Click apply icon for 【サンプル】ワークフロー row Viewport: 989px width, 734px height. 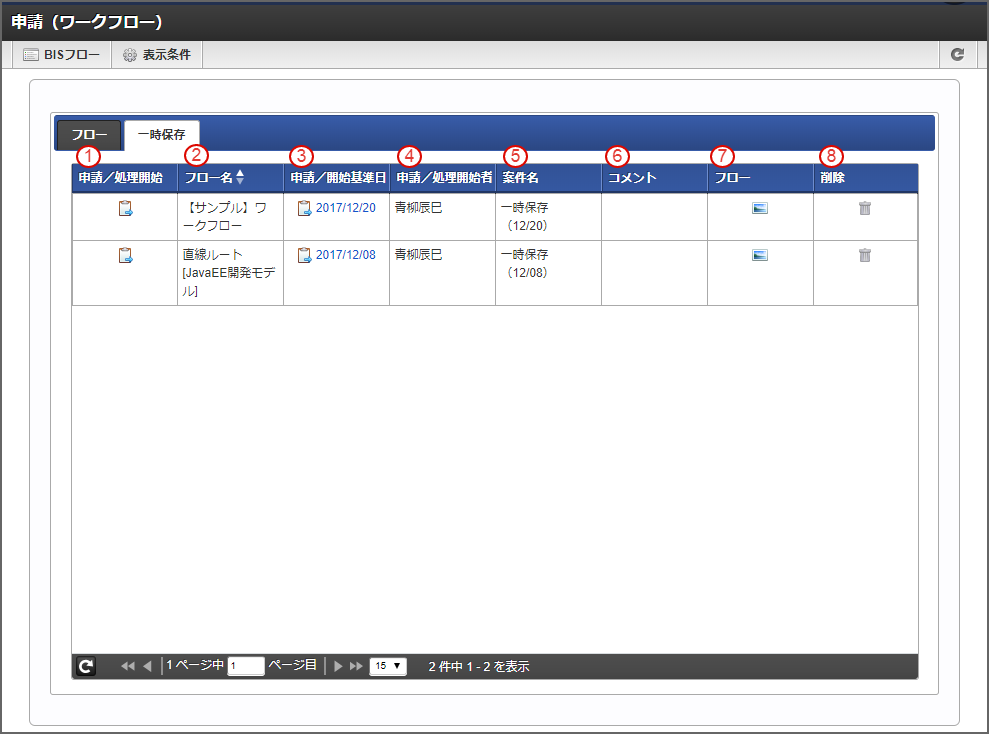click(125, 208)
